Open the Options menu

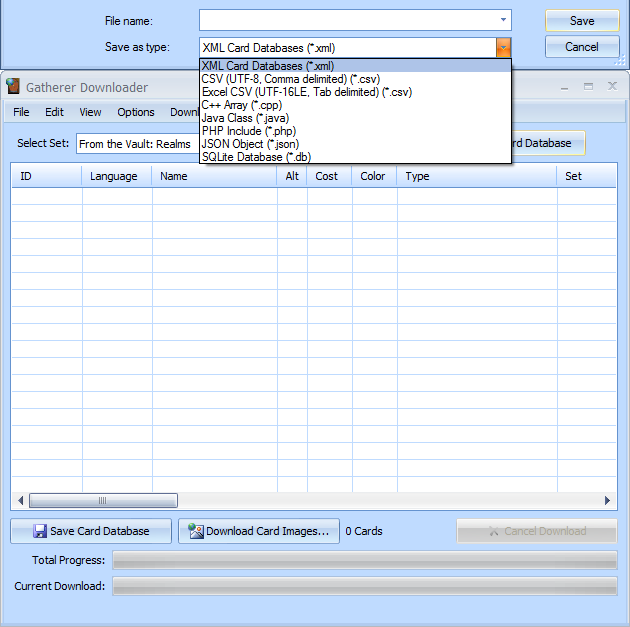(136, 112)
